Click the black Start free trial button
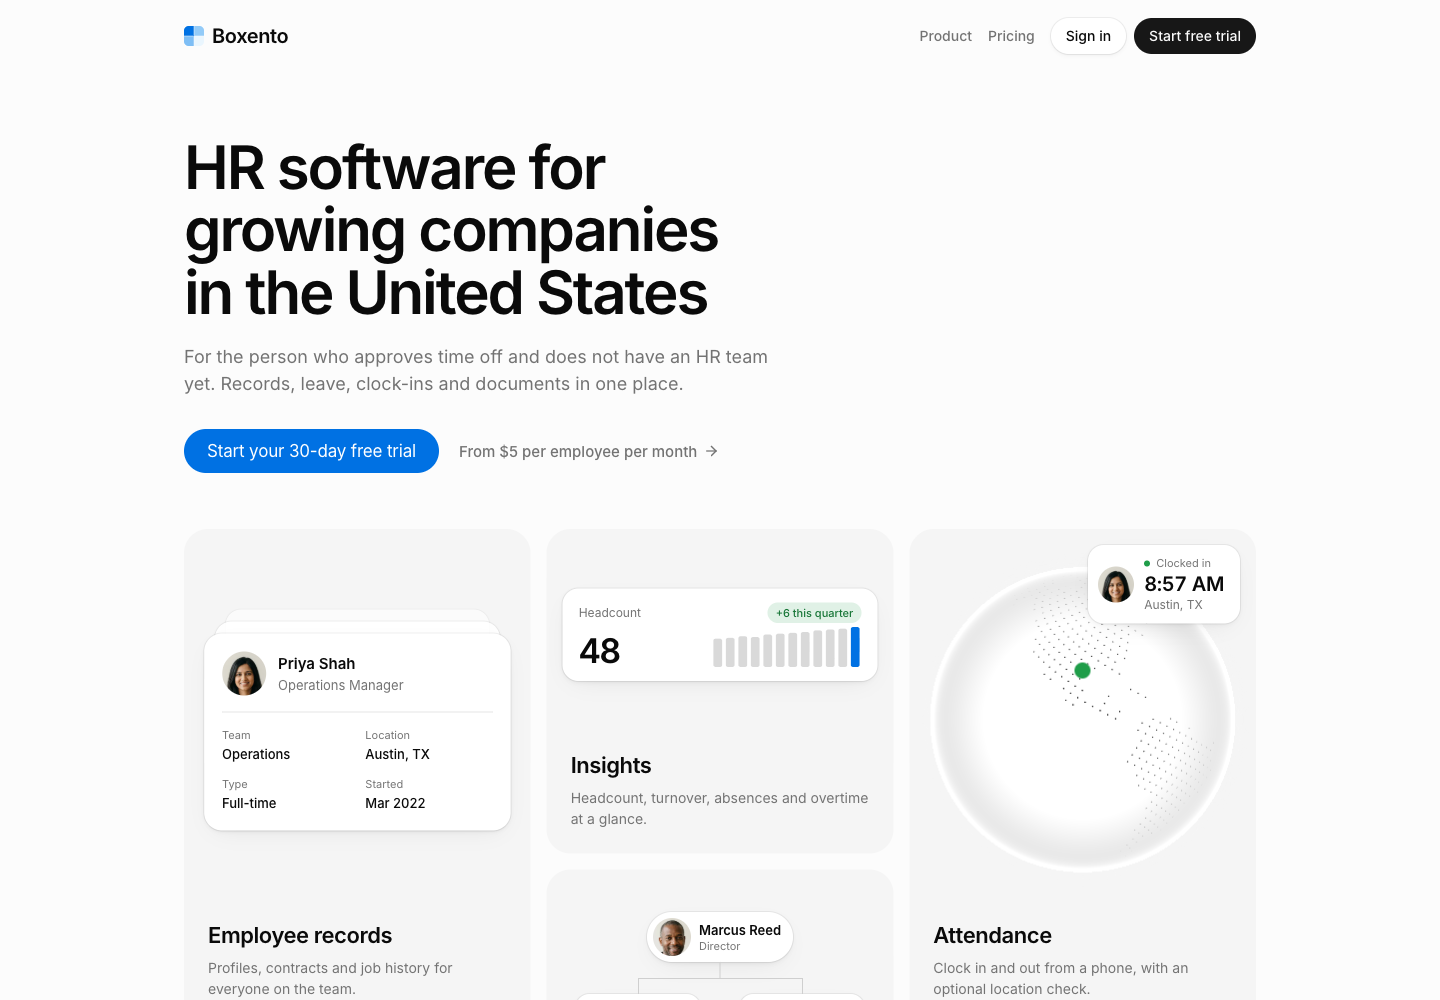Image resolution: width=1440 pixels, height=1000 pixels. click(x=1195, y=36)
